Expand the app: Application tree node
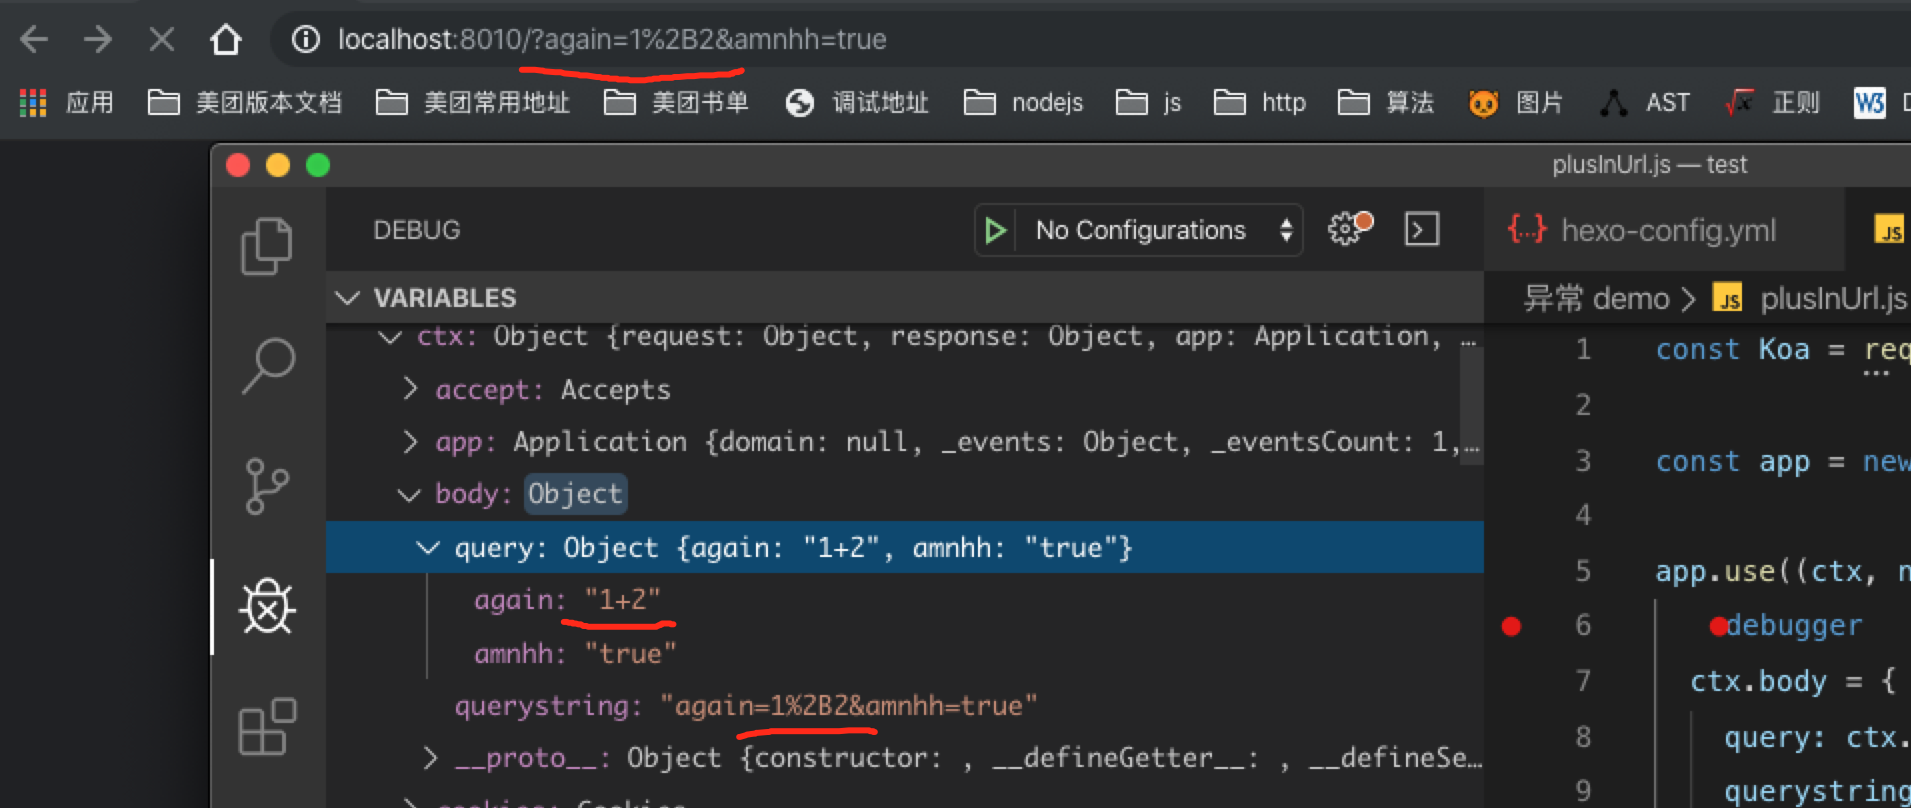The height and width of the screenshot is (808, 1911). [x=410, y=442]
